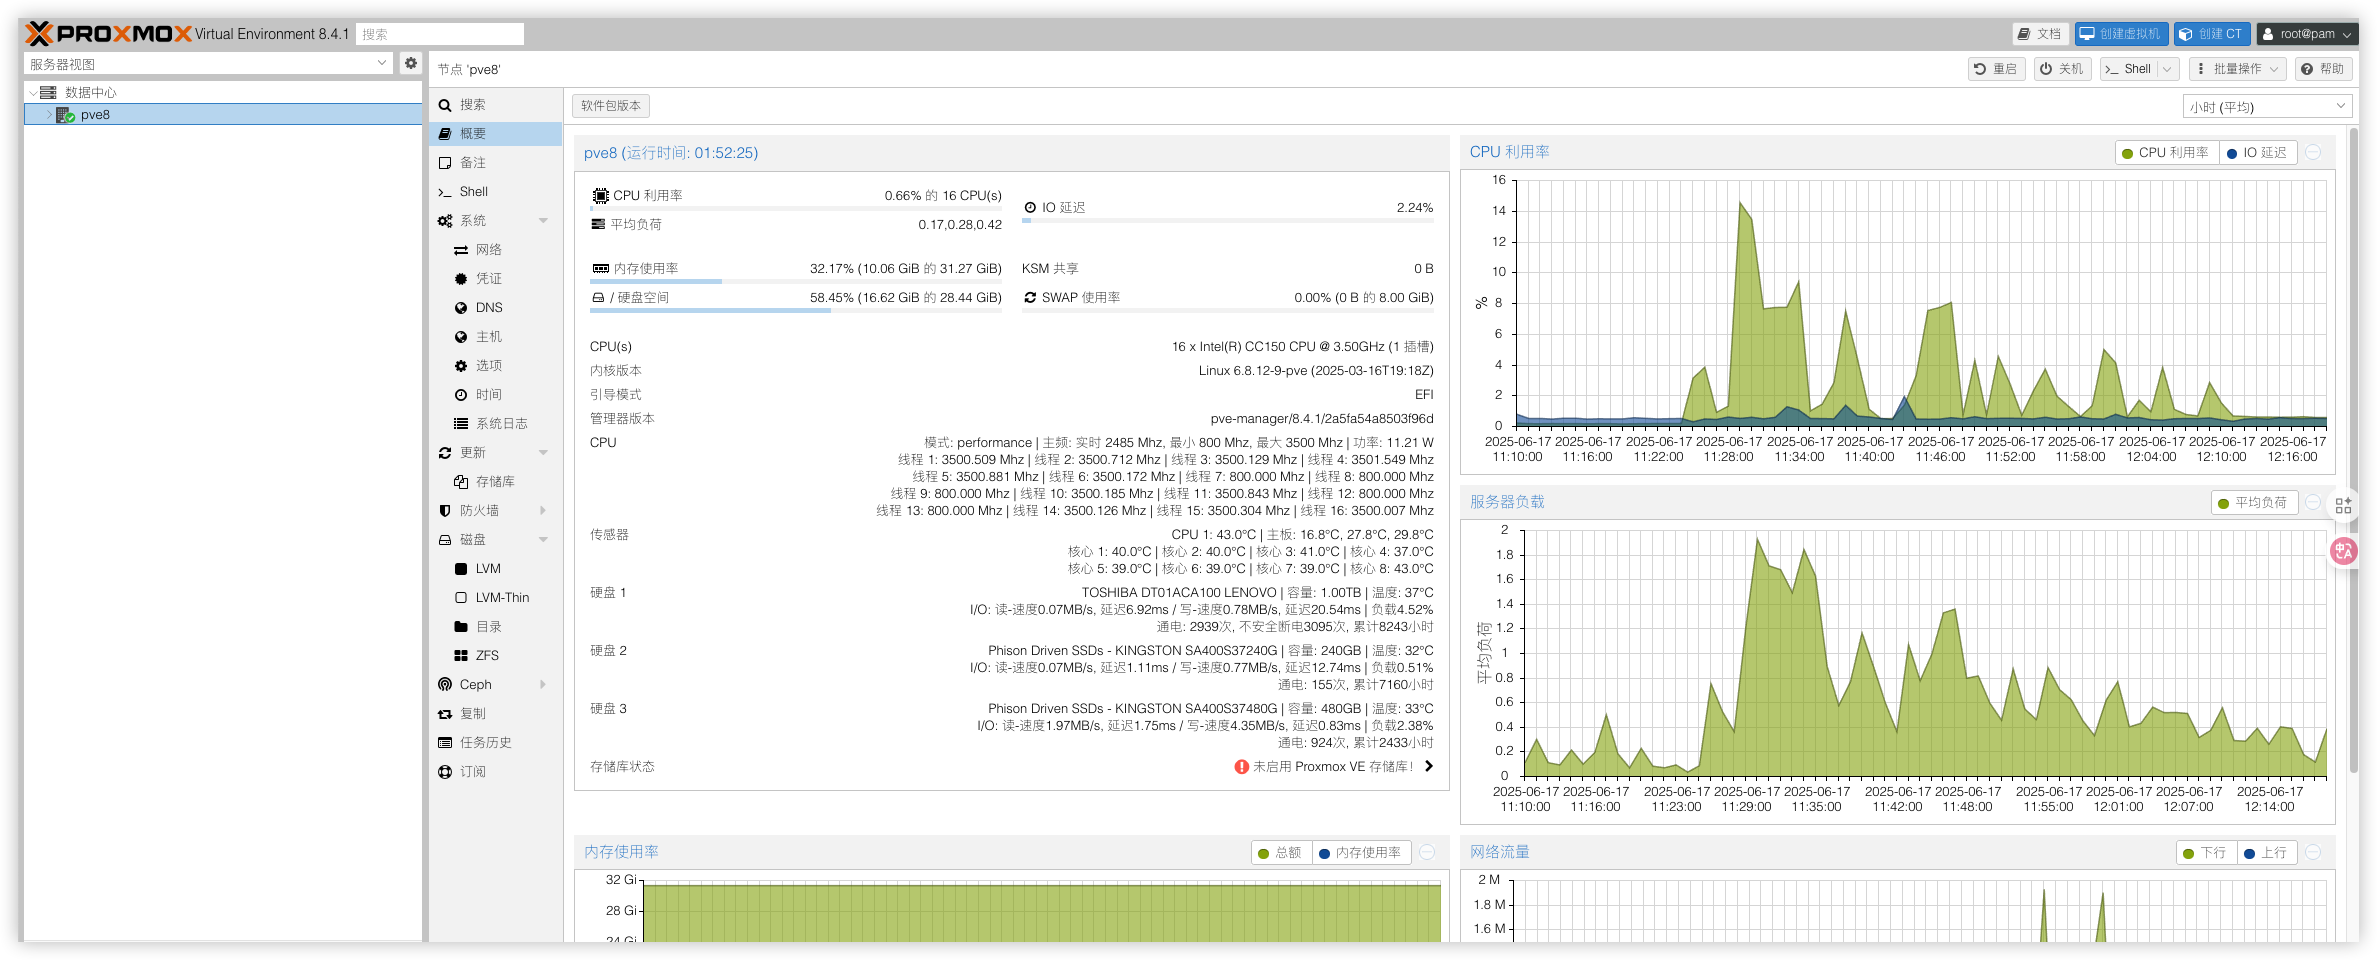The height and width of the screenshot is (960, 2377).
Task: Toggle the 下行 network legend series
Action: click(2205, 853)
